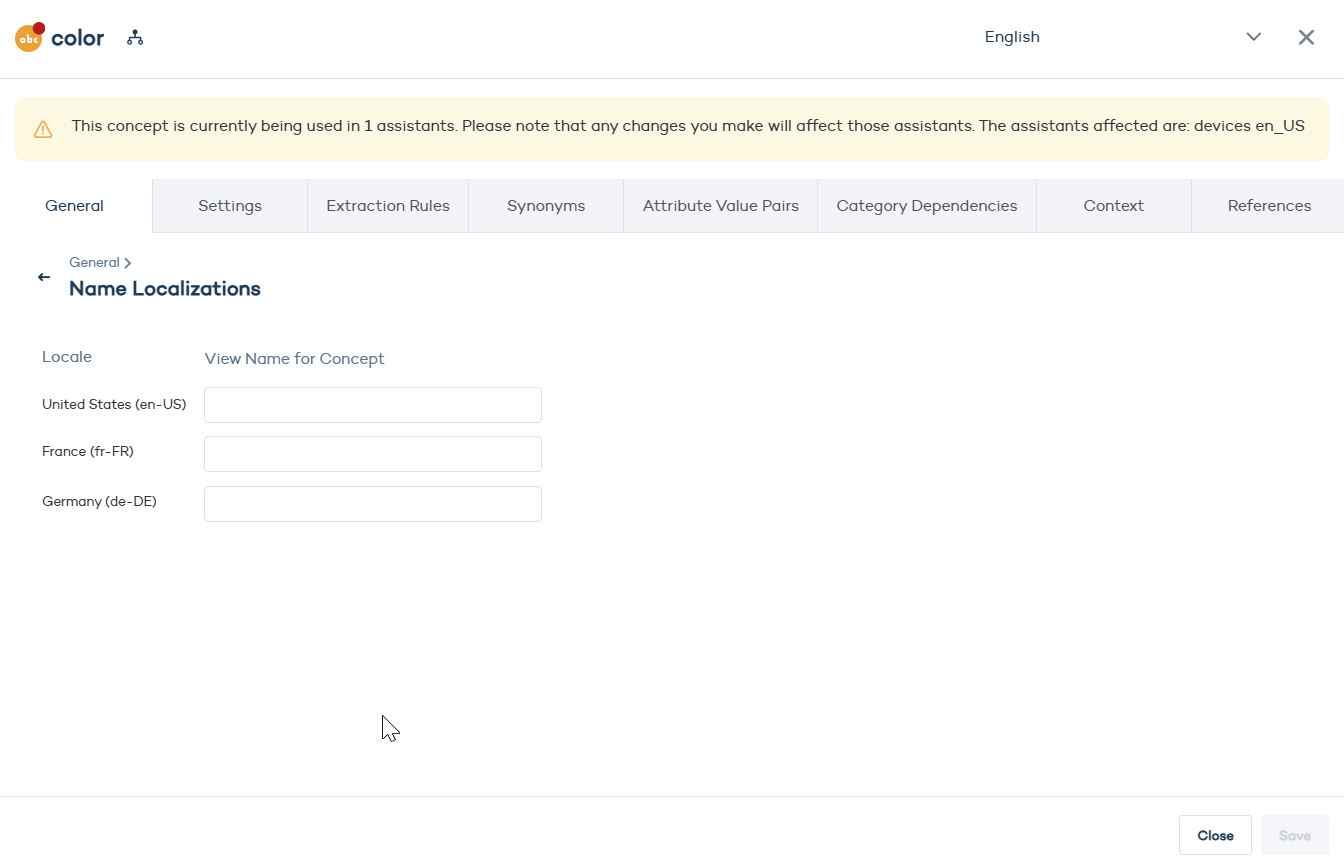Click the Close button
This screenshot has width=1344, height=866.
tap(1215, 835)
